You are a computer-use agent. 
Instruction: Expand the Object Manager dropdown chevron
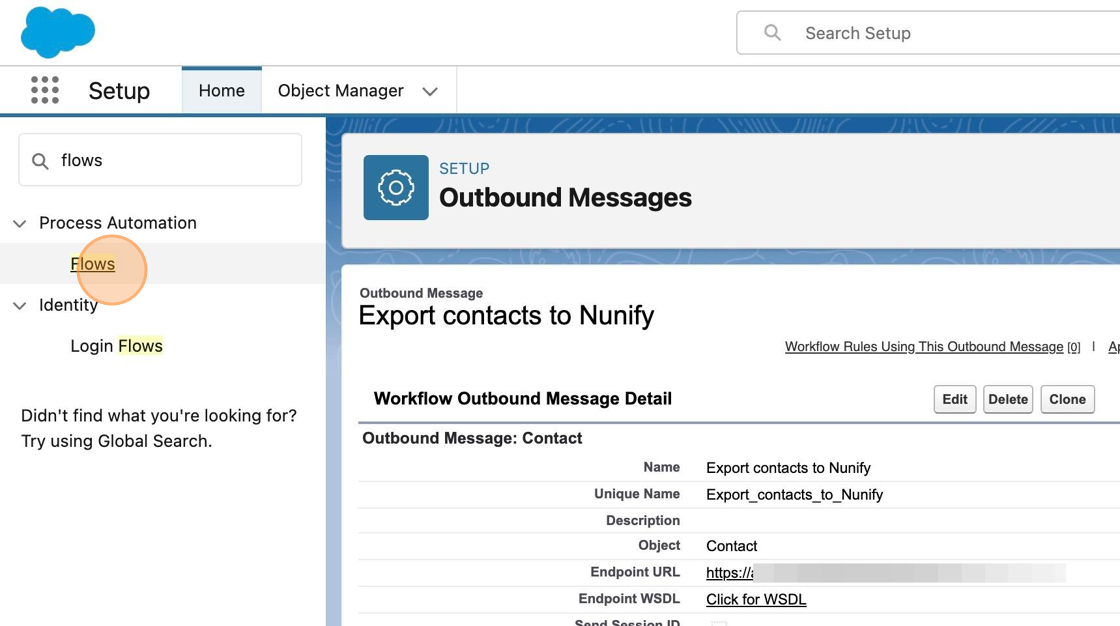(430, 91)
